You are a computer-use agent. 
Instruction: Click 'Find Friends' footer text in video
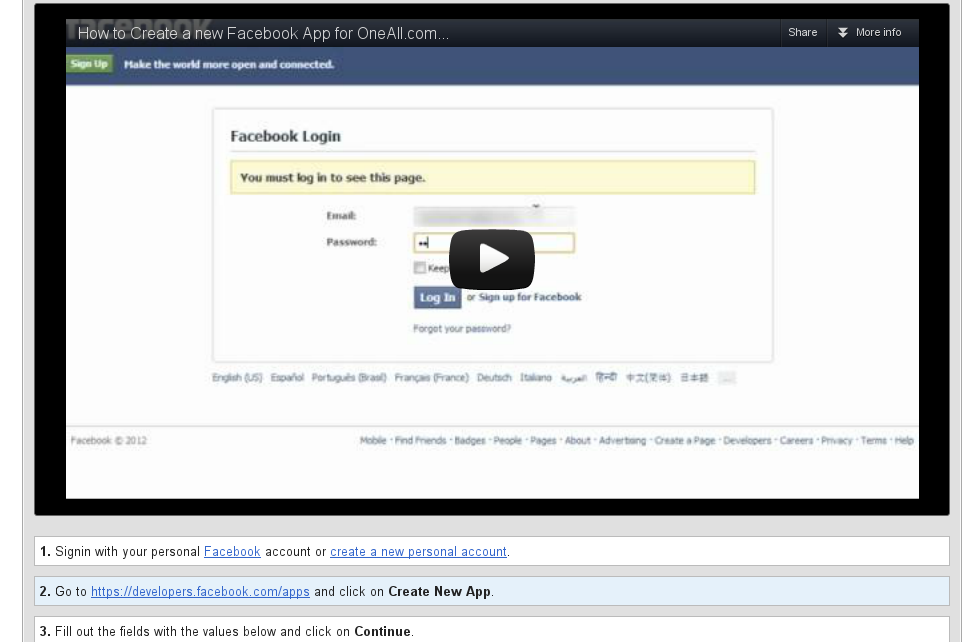(x=421, y=441)
